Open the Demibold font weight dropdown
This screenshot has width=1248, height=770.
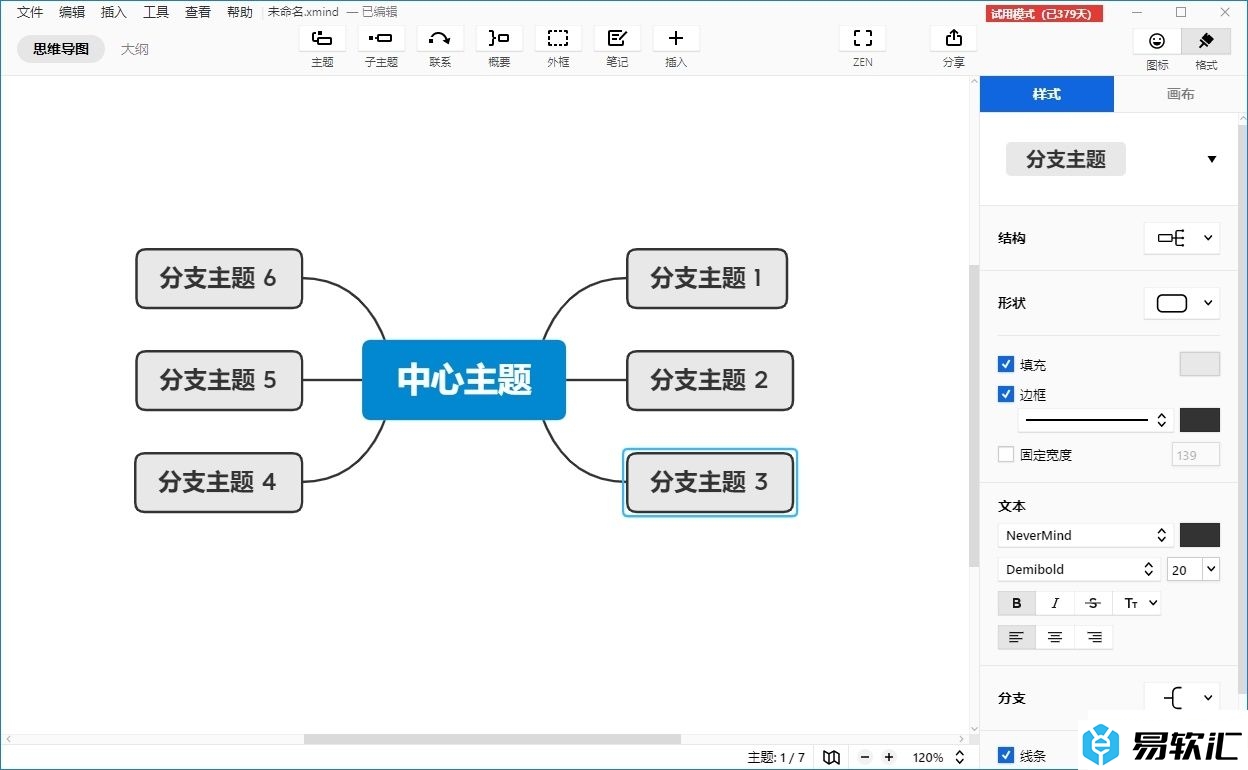pos(1078,569)
